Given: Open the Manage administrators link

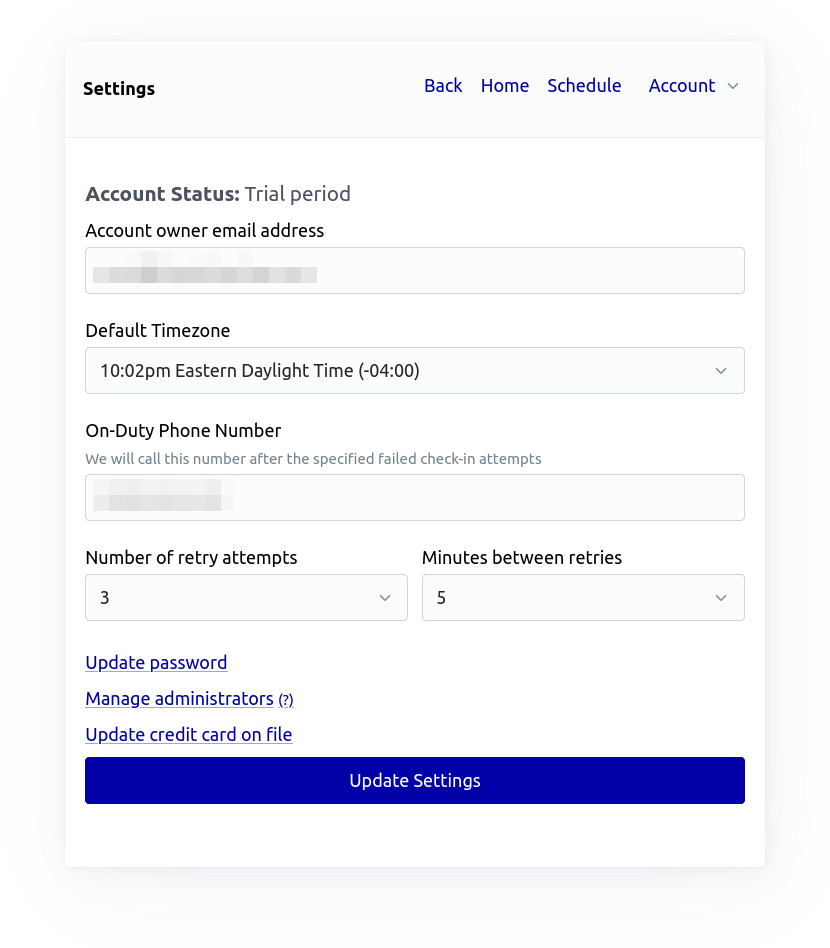Looking at the screenshot, I should [x=179, y=698].
